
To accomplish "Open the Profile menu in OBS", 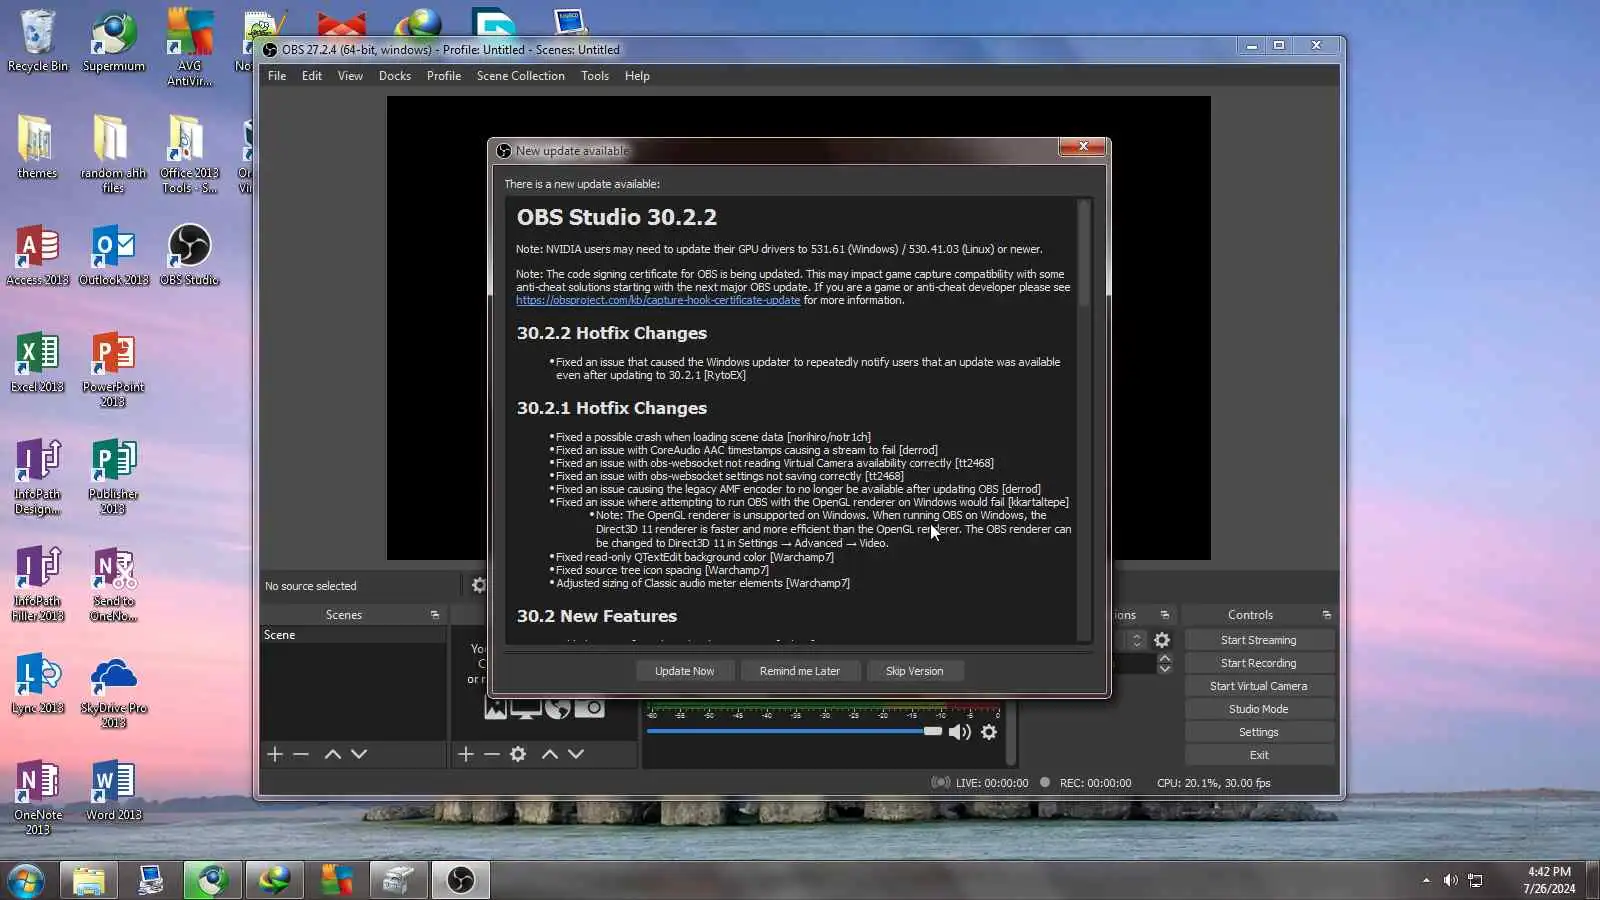I will 444,76.
